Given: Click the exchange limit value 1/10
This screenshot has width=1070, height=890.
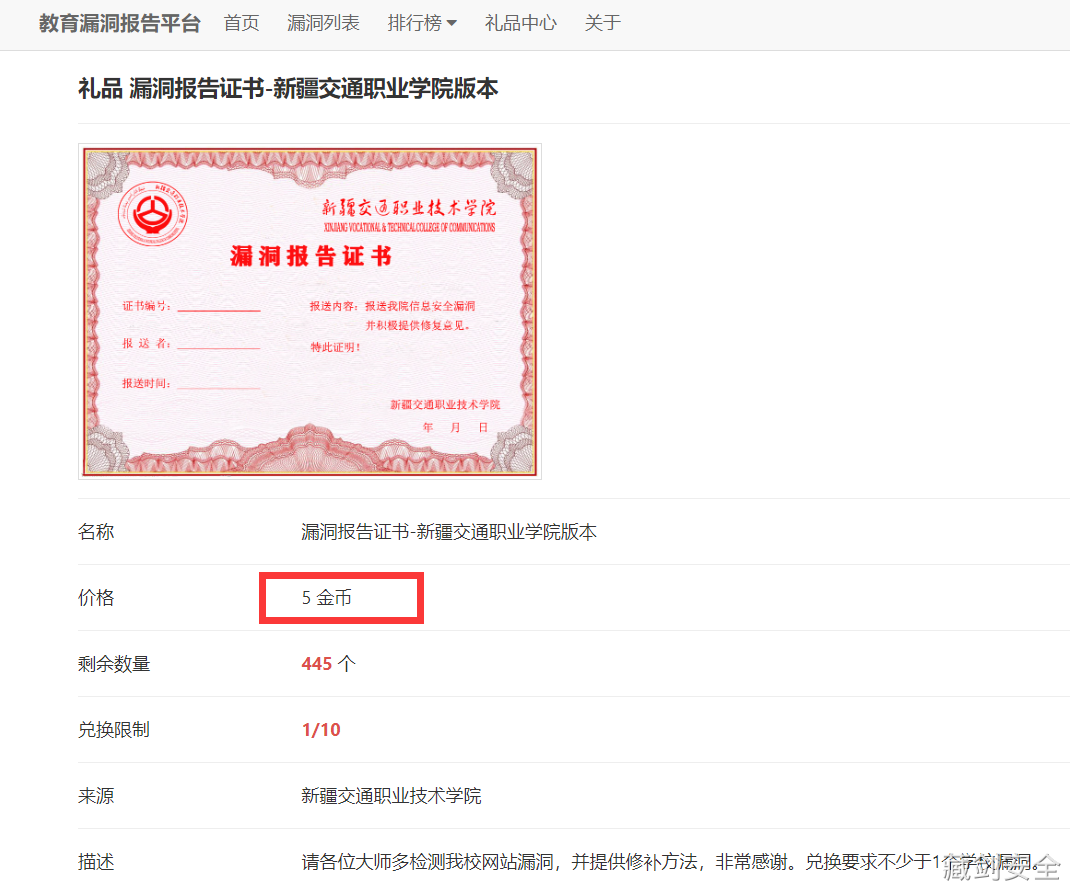Looking at the screenshot, I should click(x=321, y=730).
